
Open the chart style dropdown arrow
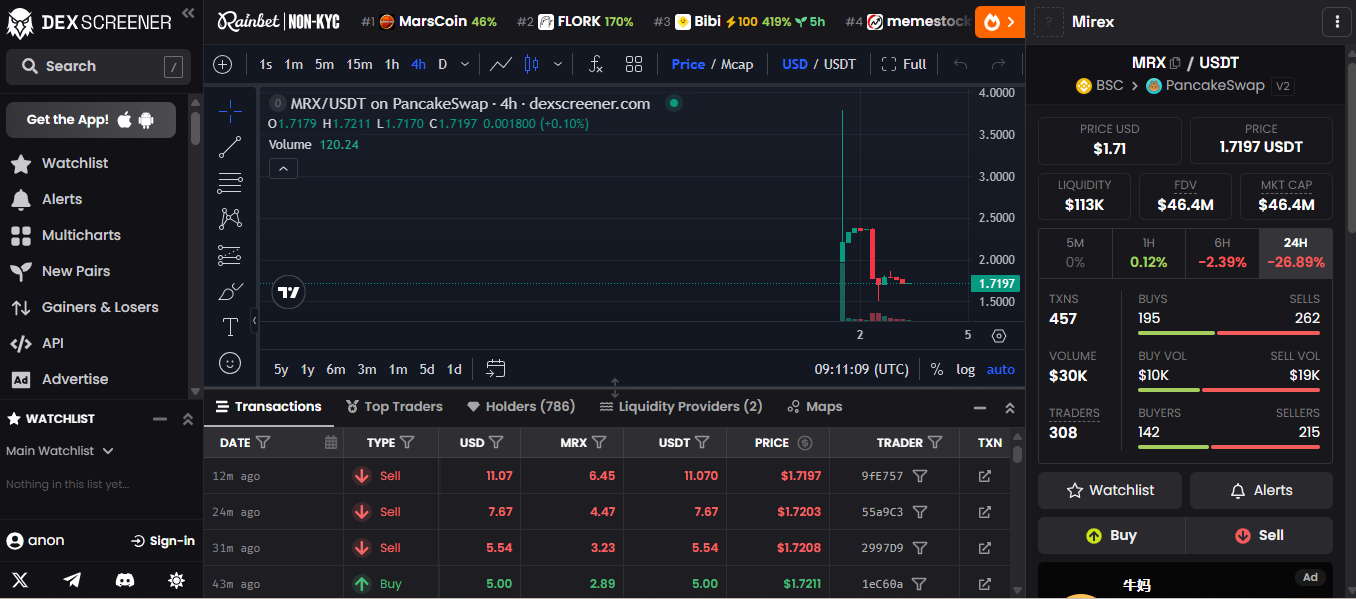[558, 64]
